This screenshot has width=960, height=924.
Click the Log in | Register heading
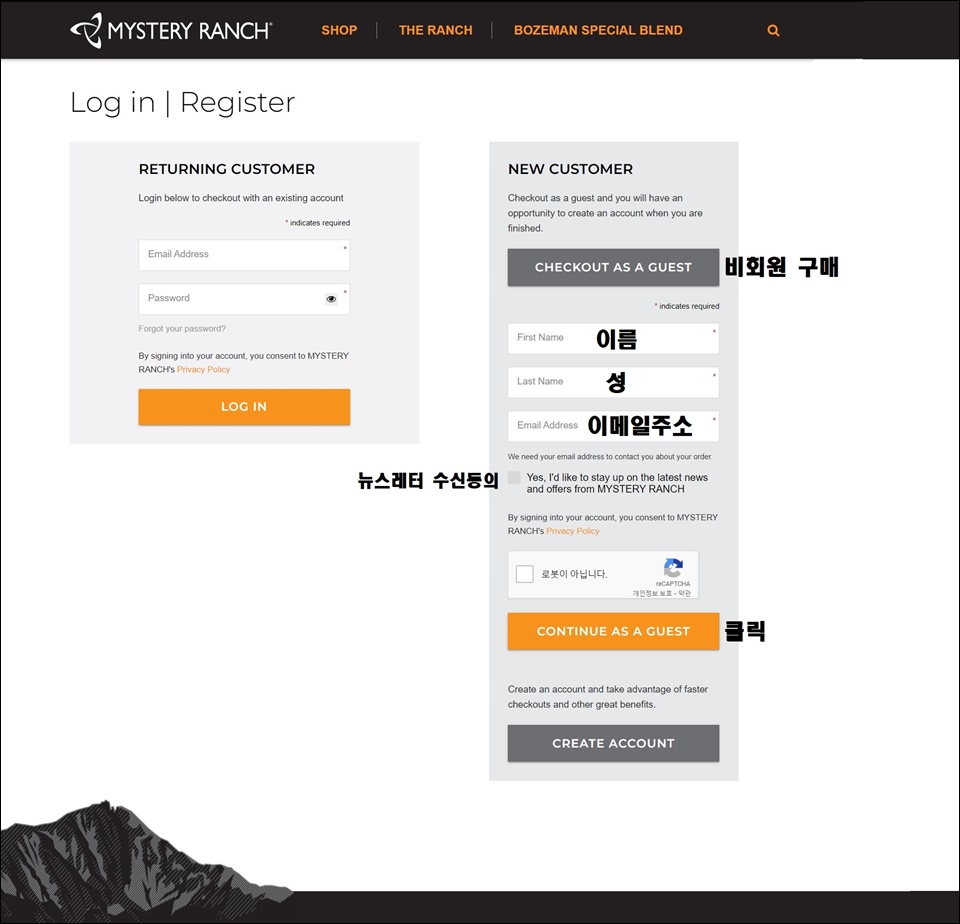click(182, 102)
